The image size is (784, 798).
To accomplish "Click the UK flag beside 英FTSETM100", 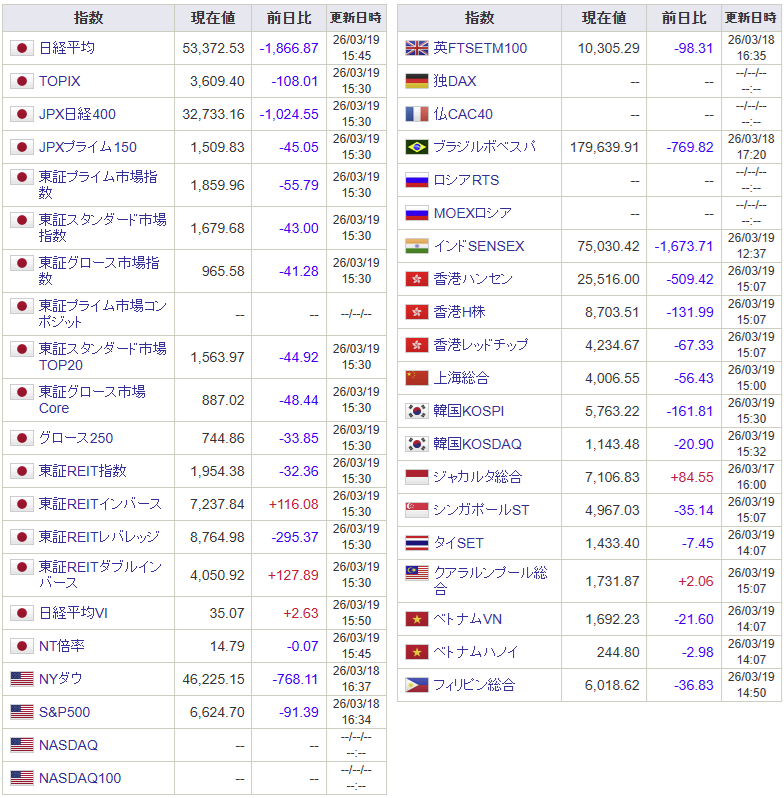I will (x=417, y=48).
